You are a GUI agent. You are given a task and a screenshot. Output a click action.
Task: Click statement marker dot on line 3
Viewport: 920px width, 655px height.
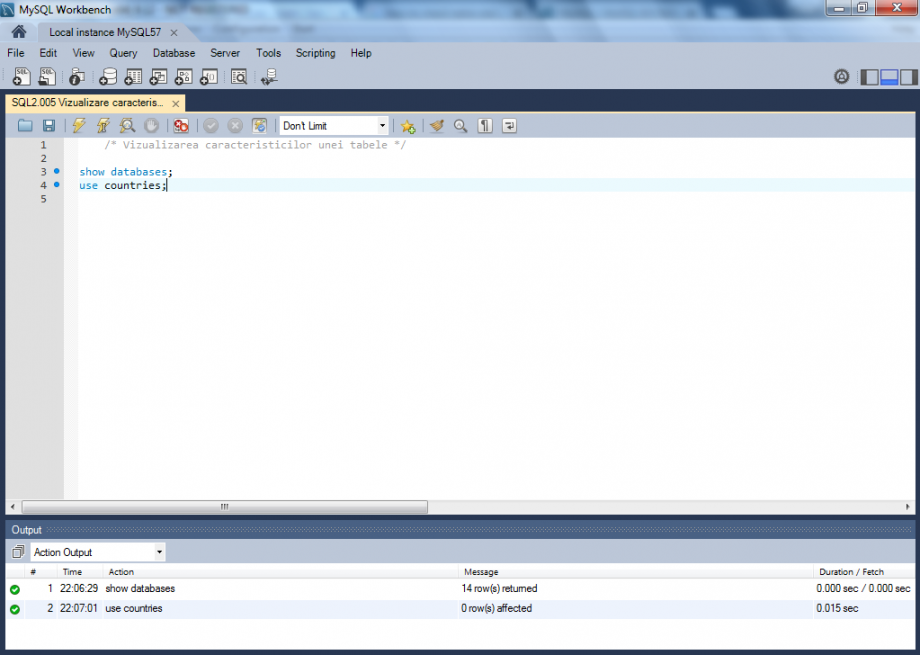click(x=57, y=171)
